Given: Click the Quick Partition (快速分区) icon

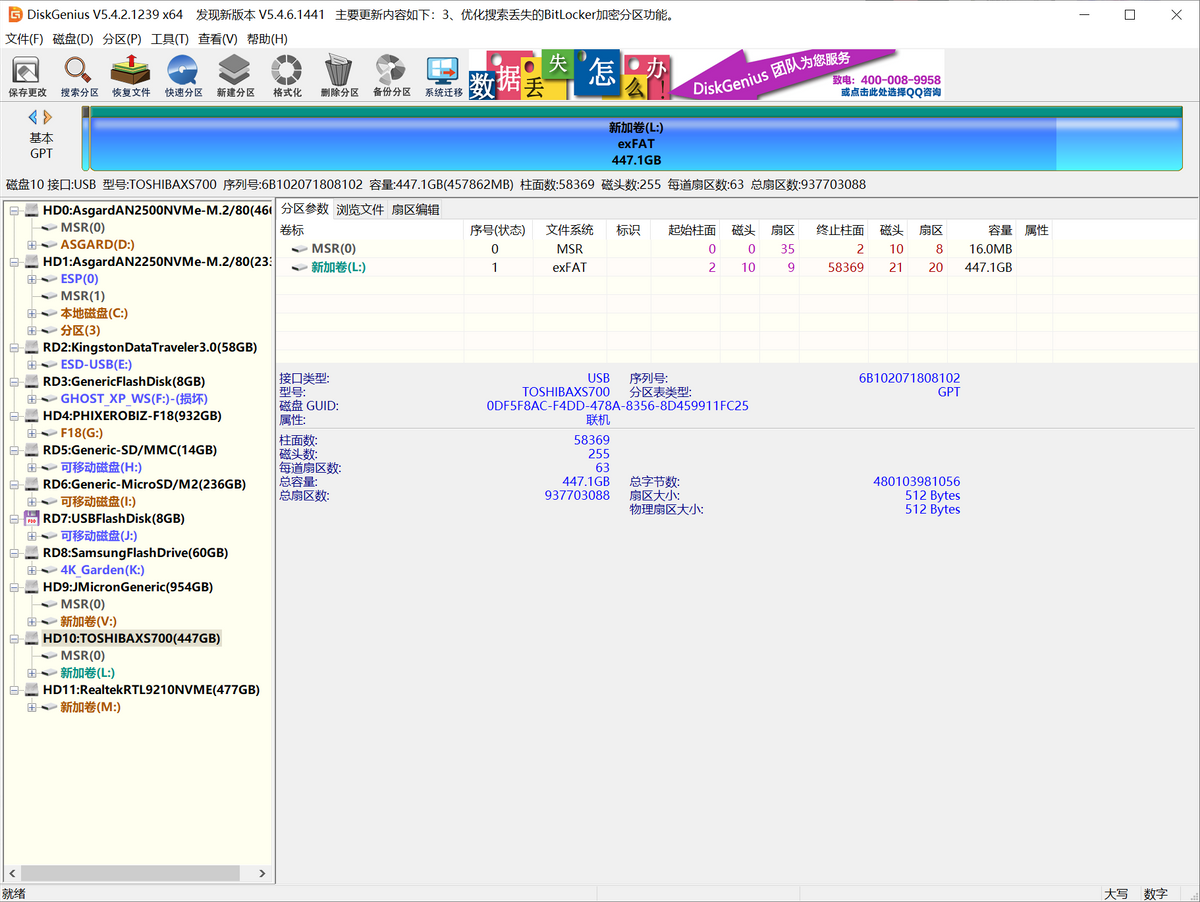Looking at the screenshot, I should [x=183, y=77].
